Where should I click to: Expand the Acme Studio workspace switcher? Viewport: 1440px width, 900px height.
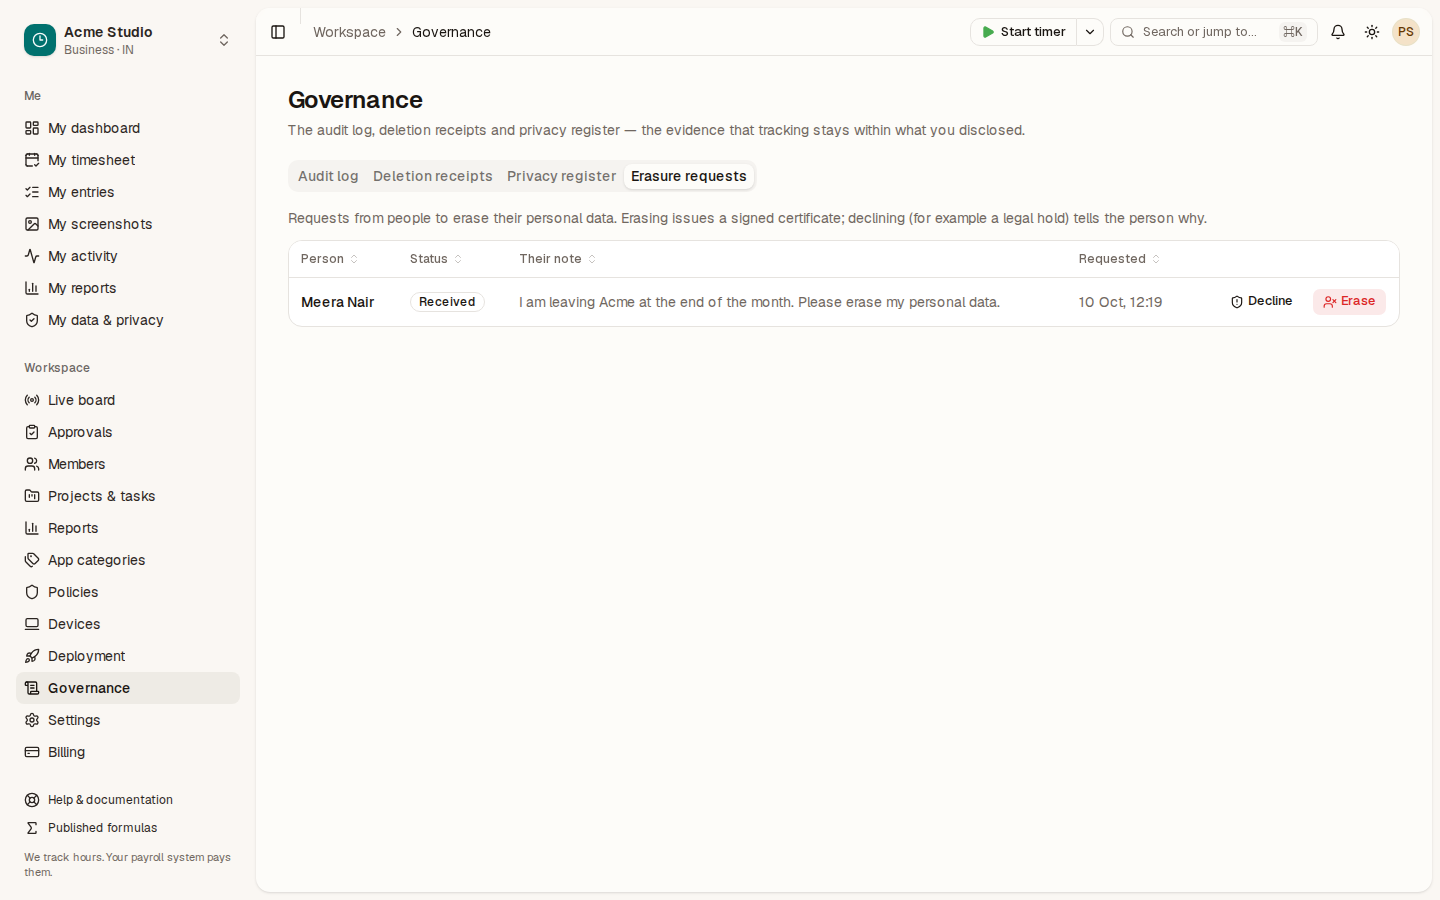(x=224, y=40)
